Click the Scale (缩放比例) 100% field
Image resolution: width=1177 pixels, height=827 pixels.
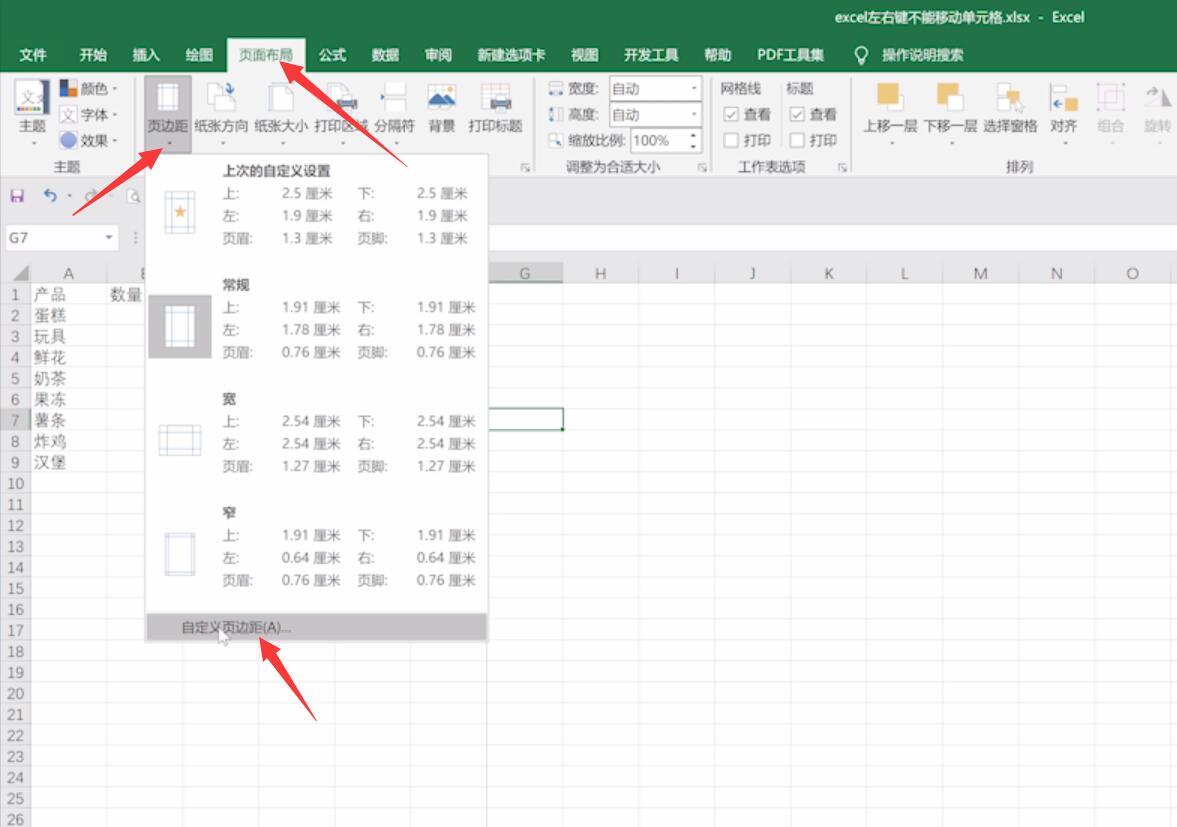pyautogui.click(x=658, y=140)
